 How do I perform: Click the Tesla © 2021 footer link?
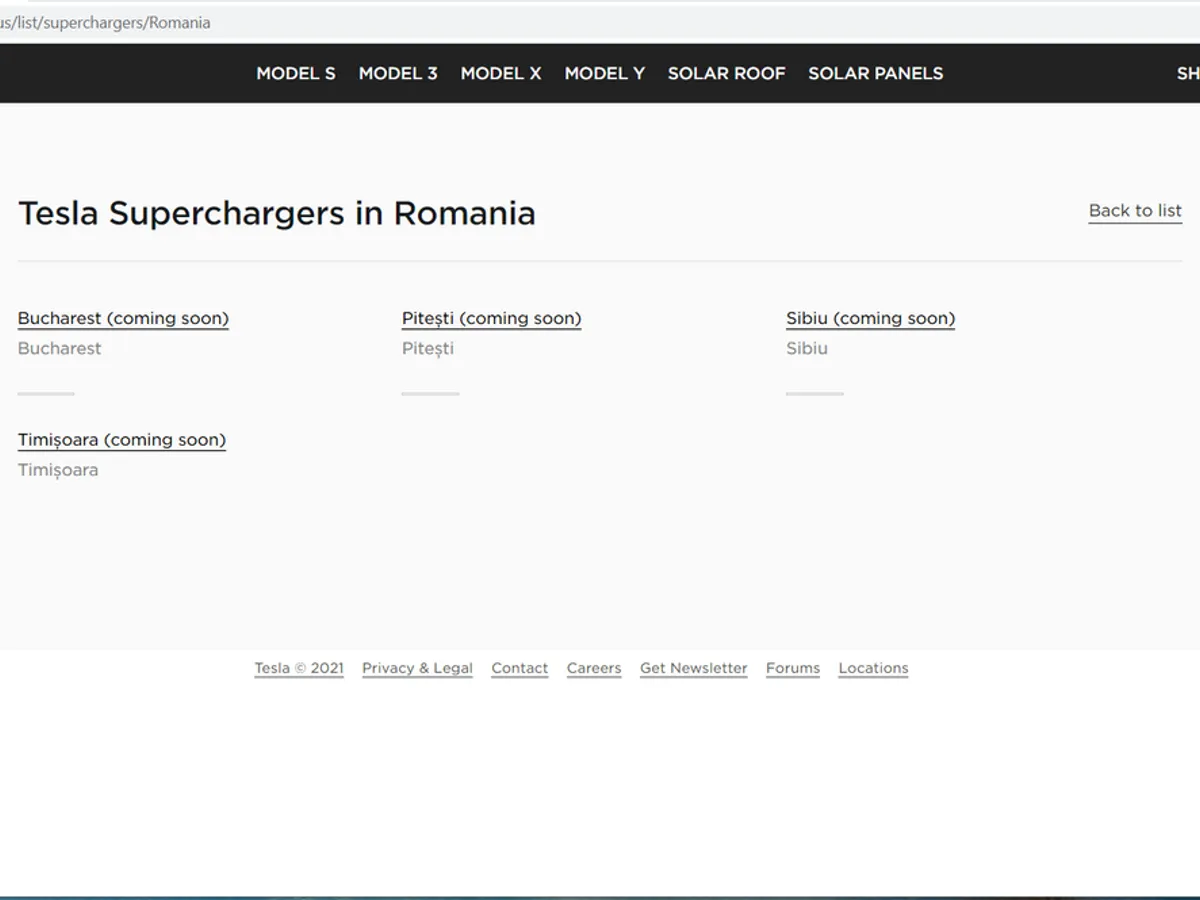coord(299,668)
